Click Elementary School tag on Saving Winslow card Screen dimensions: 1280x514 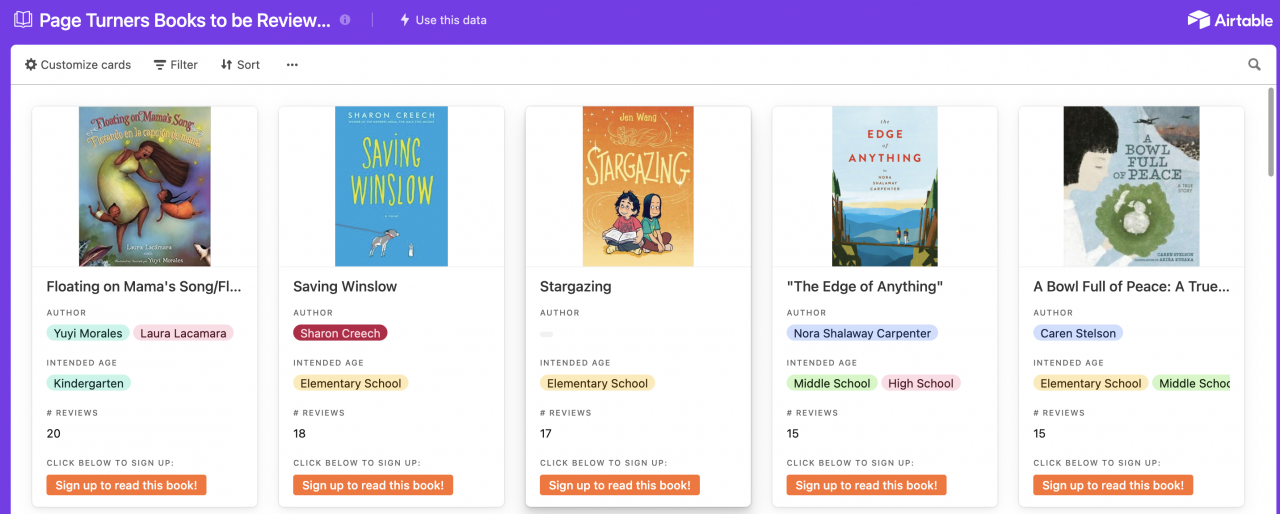351,383
